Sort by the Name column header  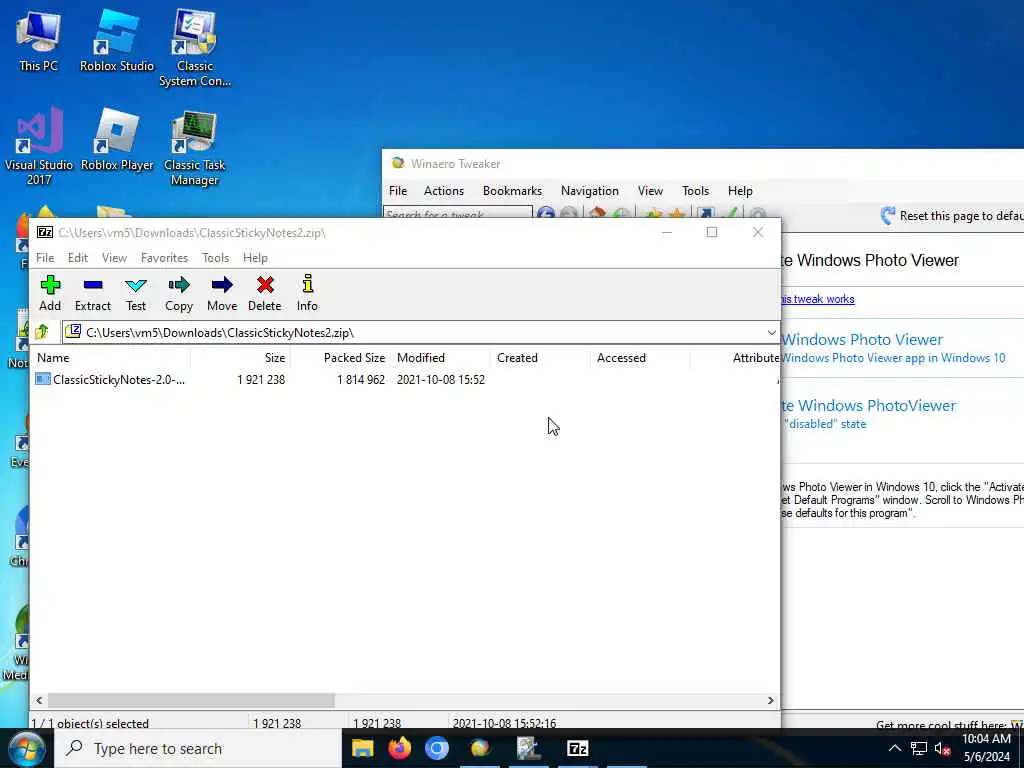tap(111, 358)
